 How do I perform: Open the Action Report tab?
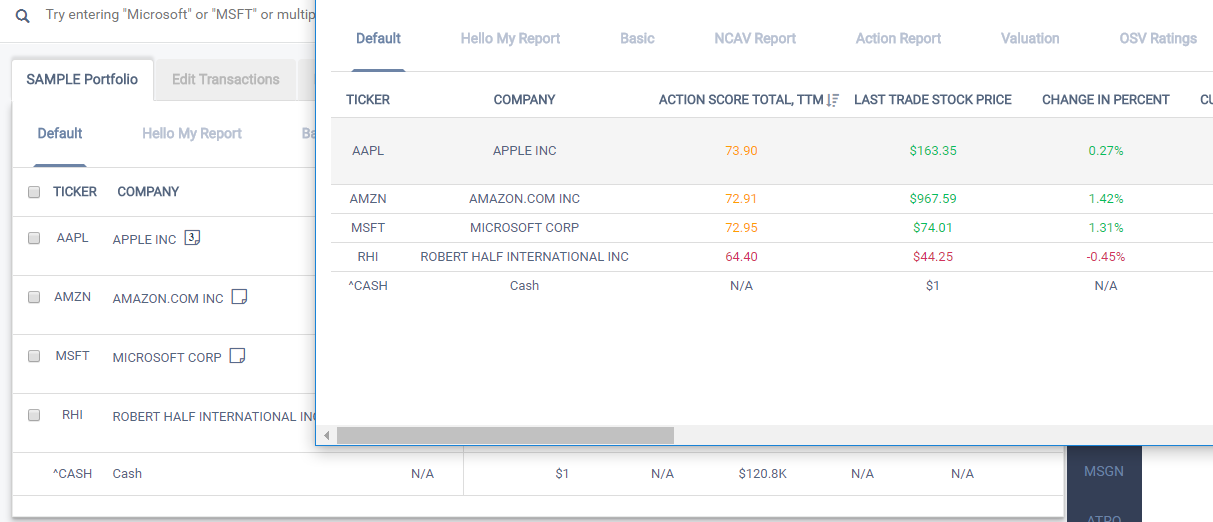898,38
